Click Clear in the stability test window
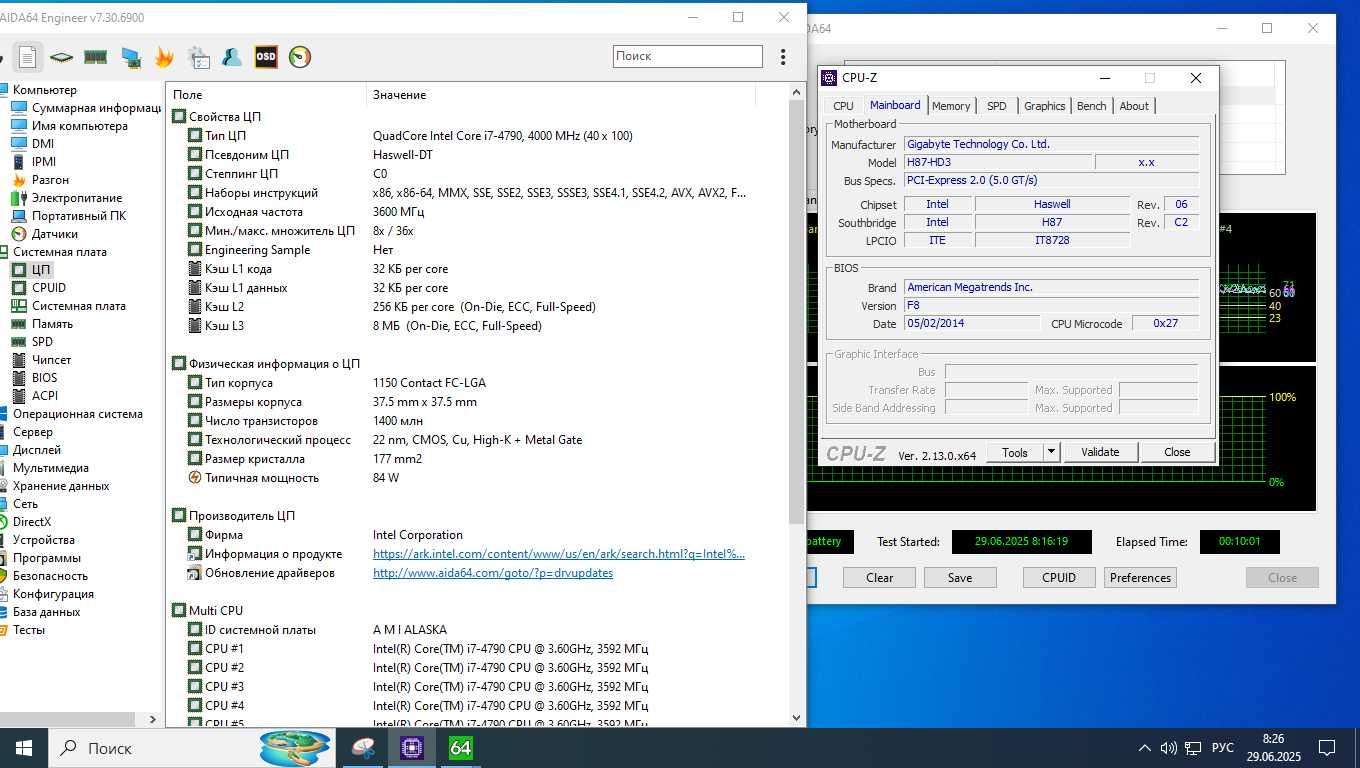 click(880, 578)
